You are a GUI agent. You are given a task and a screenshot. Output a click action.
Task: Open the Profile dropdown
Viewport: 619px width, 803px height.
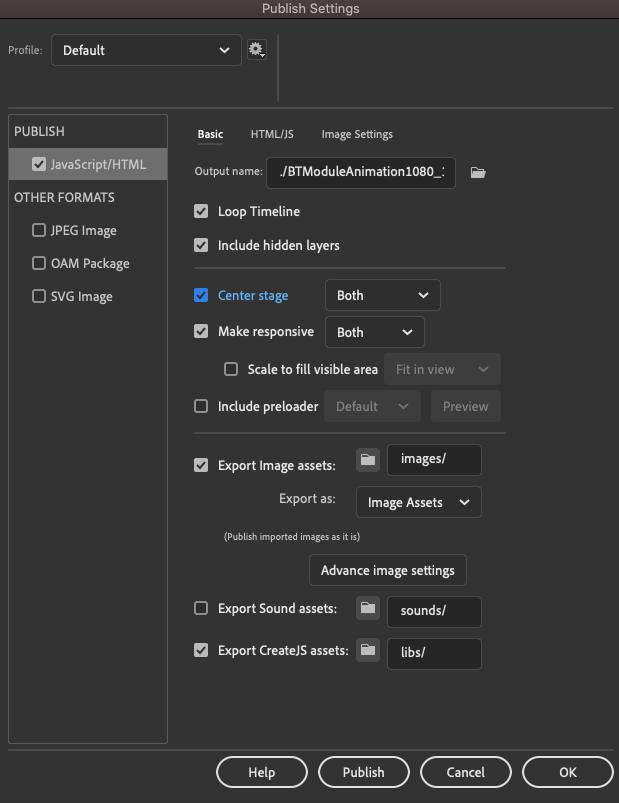146,48
